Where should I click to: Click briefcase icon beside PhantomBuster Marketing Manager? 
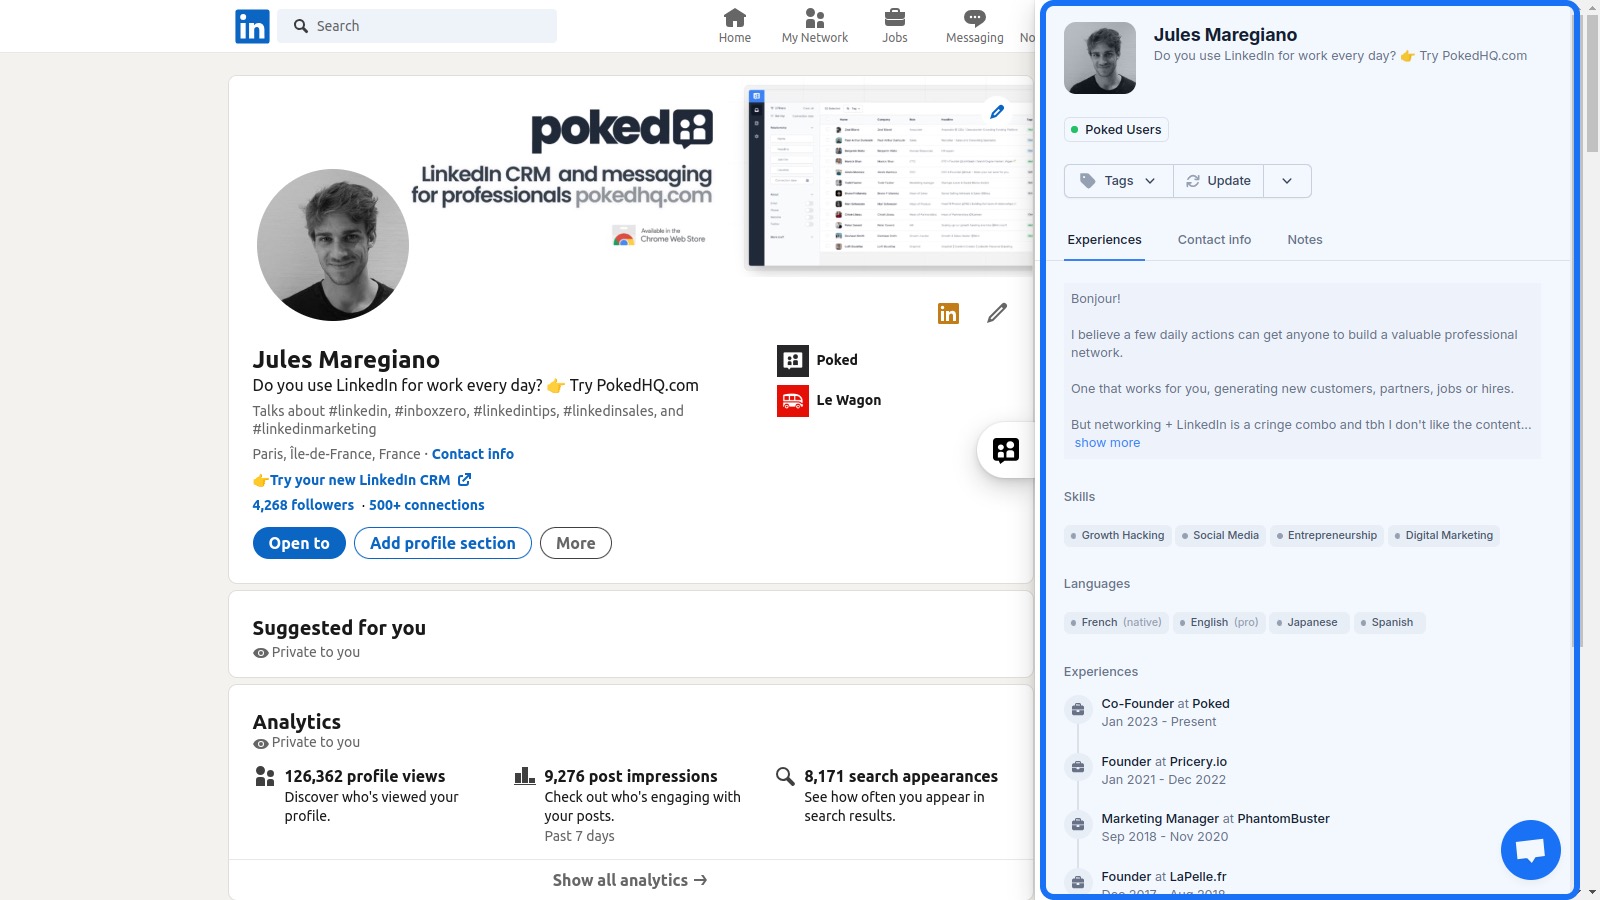(1078, 824)
